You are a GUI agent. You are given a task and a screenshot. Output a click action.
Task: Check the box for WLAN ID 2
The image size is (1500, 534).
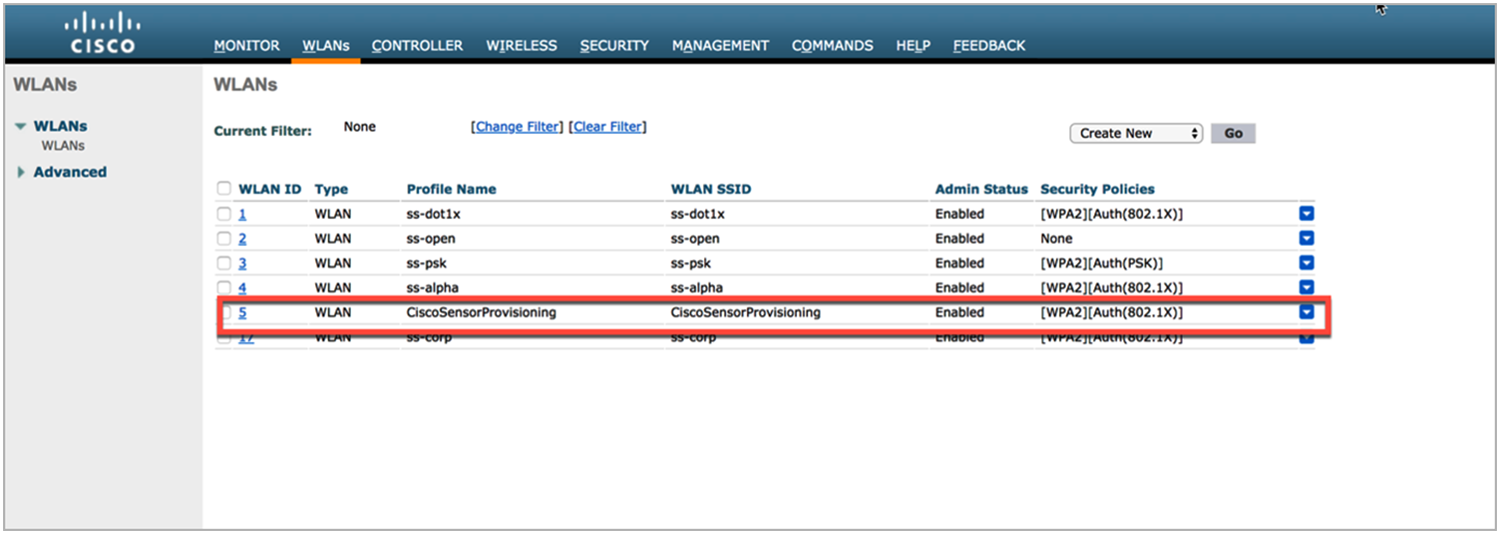tap(224, 238)
